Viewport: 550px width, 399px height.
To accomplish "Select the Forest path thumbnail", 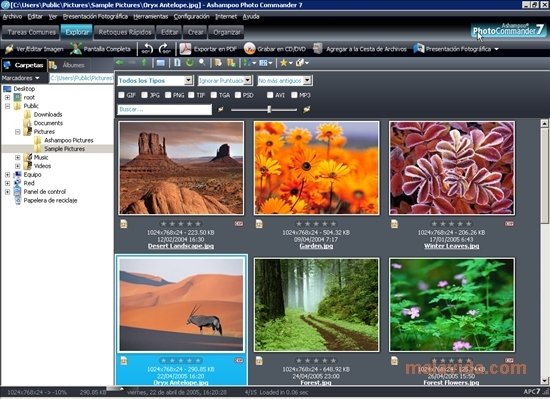I will click(x=316, y=305).
